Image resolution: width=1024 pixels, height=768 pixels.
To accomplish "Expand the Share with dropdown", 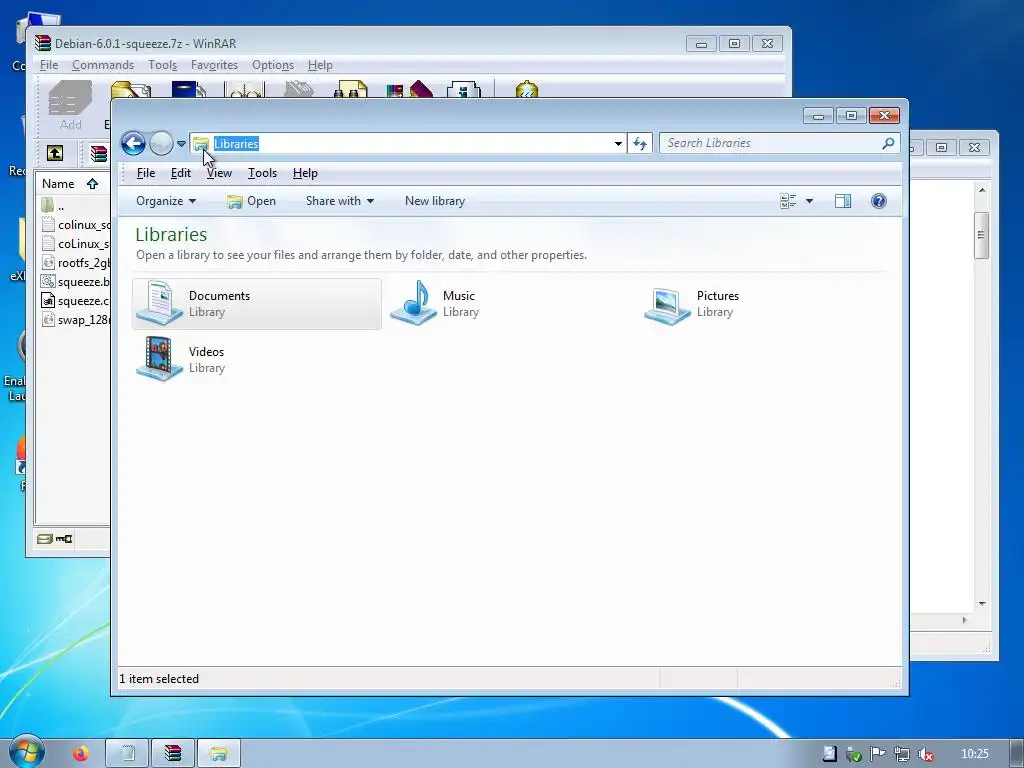I will [x=340, y=201].
